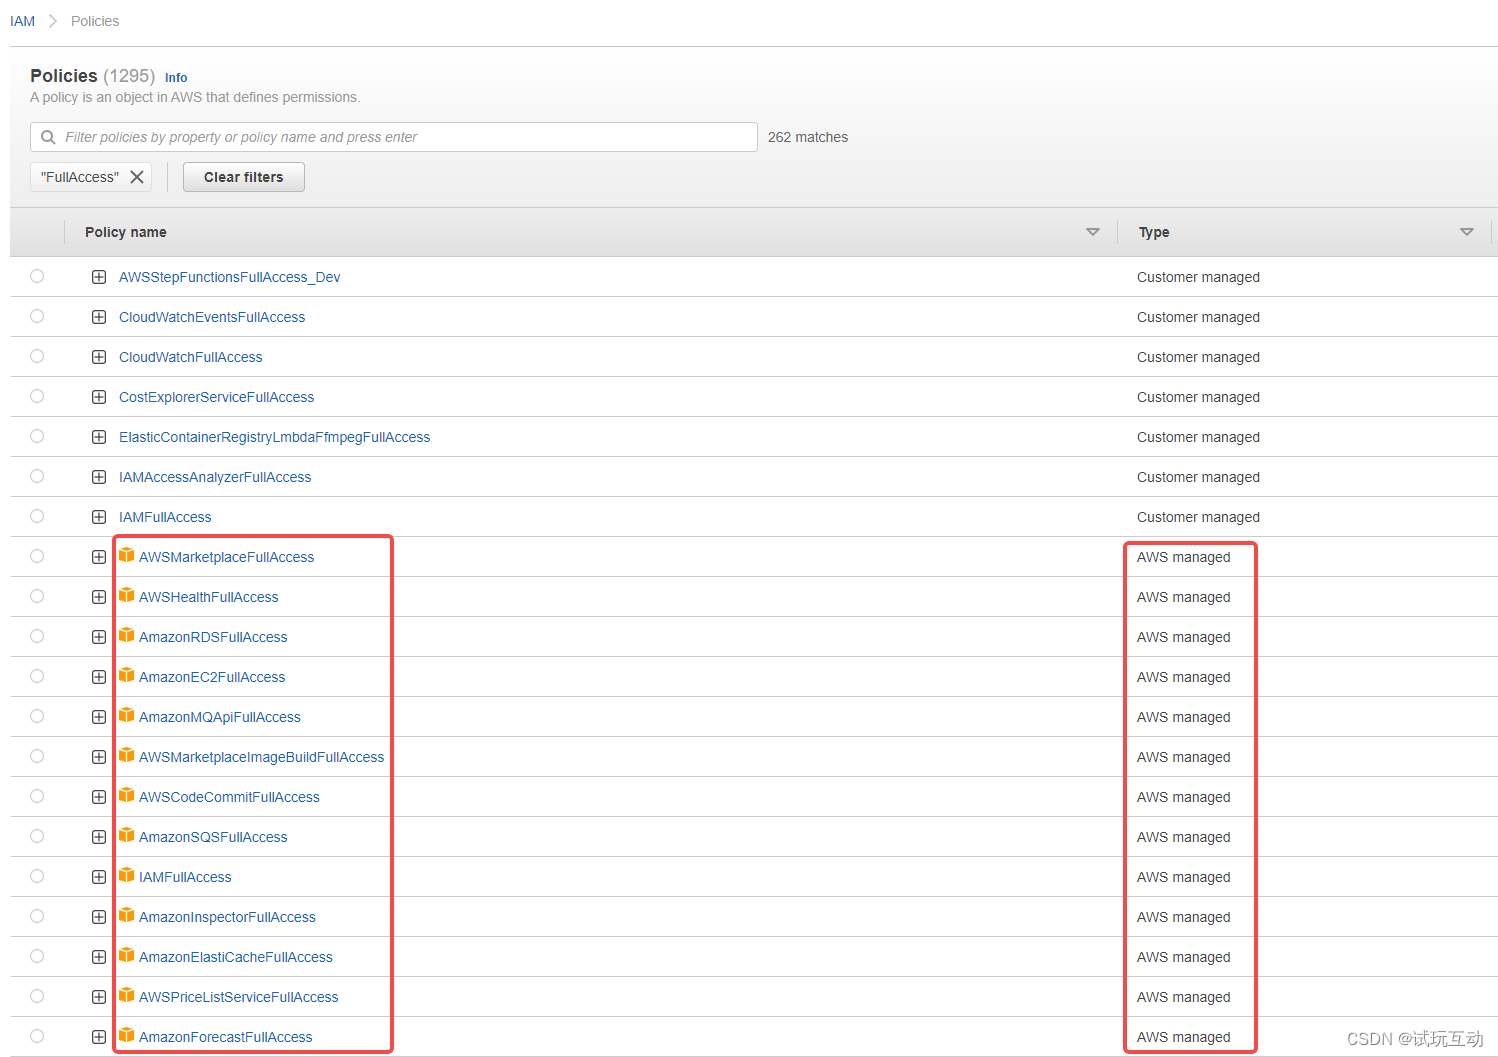Image resolution: width=1498 pixels, height=1057 pixels.
Task: Open the AmazonEC2FullAccess policy link
Action: pos(212,677)
